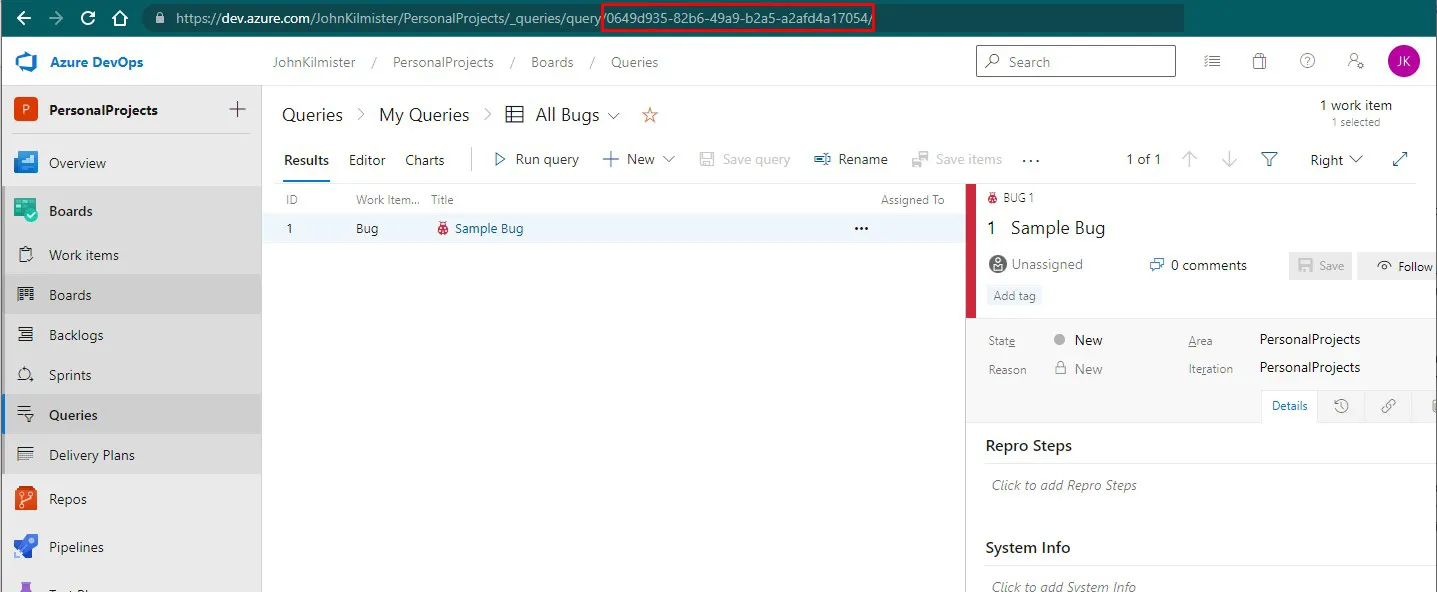Viewport: 1437px width, 592px height.
Task: Open the All Bugs query dropdown
Action: (612, 115)
